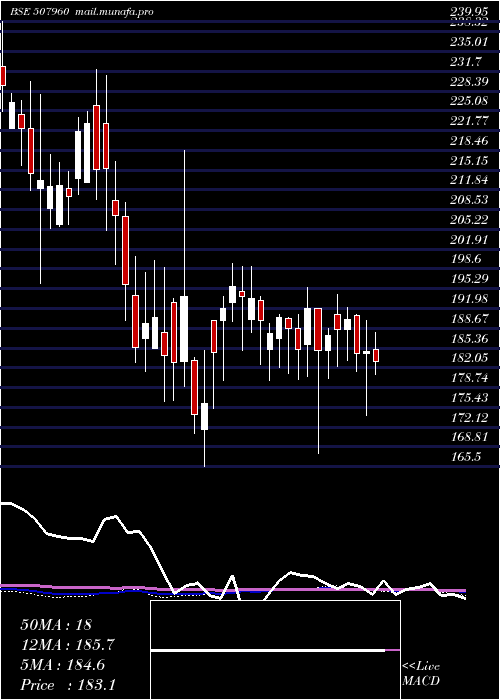Select the 175.43 price axis label
This screenshot has height=700, width=500.
pos(468,398)
